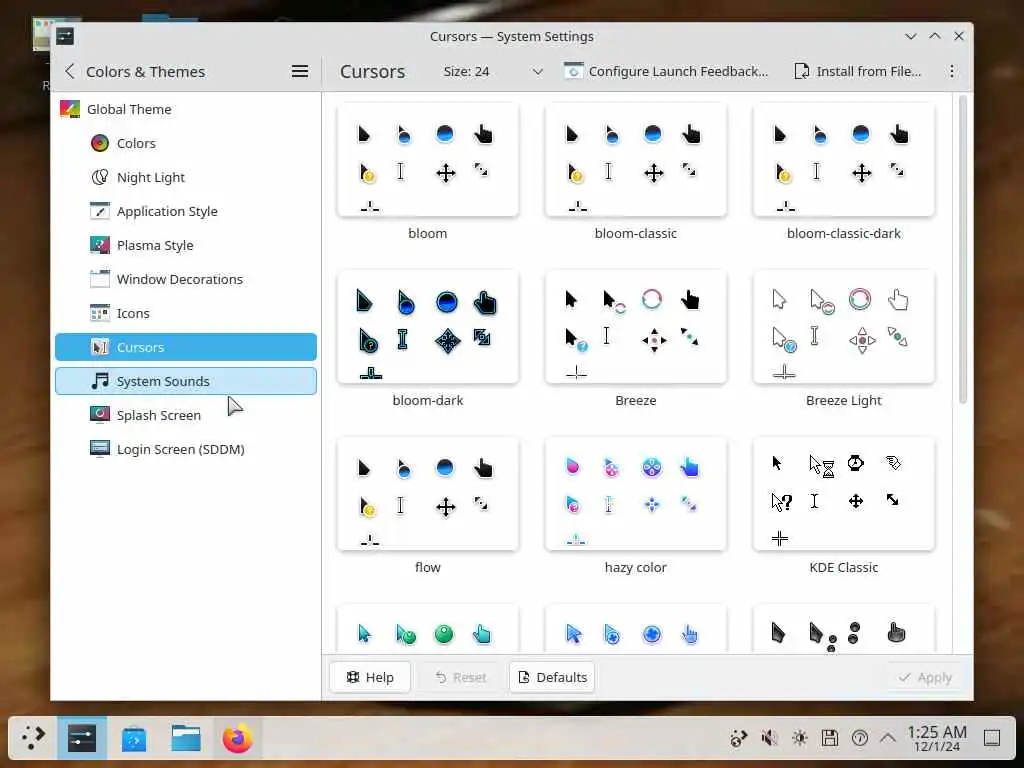Open the application launcher in taskbar
Viewport: 1024px width, 768px height.
33,738
